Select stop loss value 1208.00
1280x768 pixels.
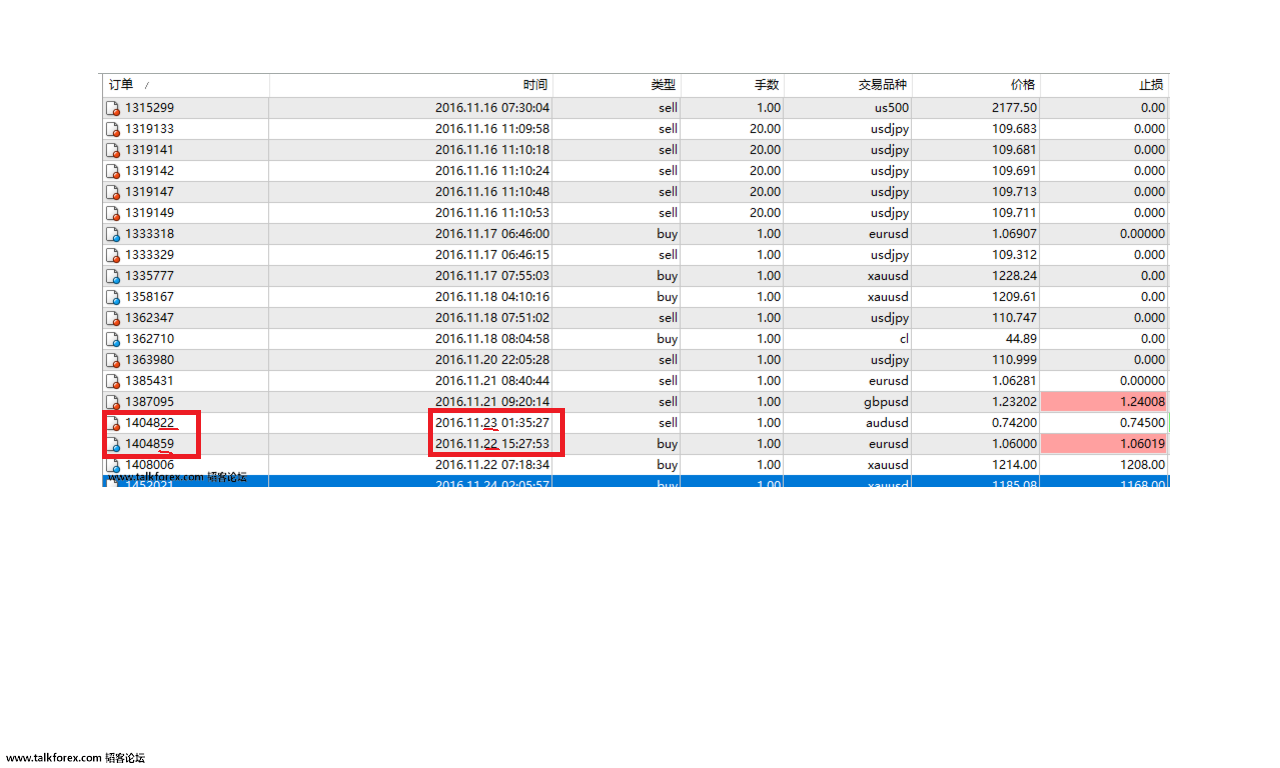tap(1142, 465)
